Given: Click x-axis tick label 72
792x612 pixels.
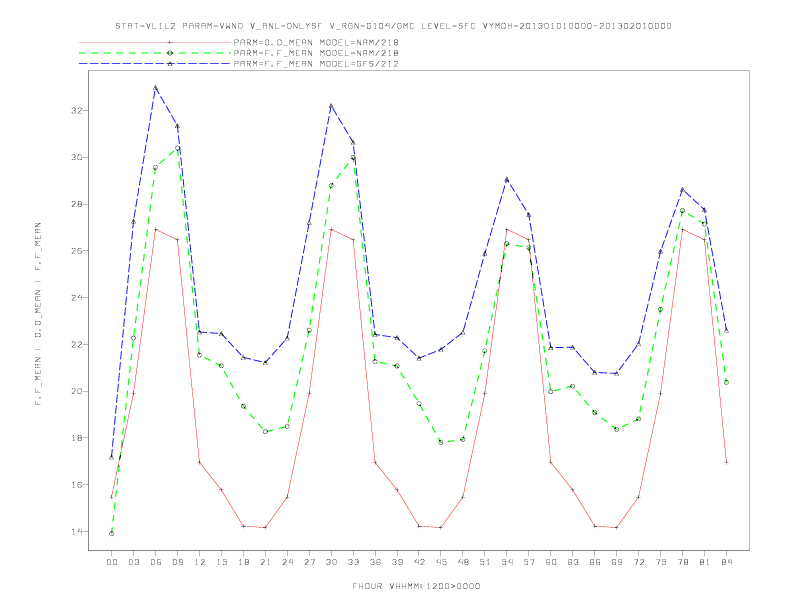Looking at the screenshot, I should point(638,562).
